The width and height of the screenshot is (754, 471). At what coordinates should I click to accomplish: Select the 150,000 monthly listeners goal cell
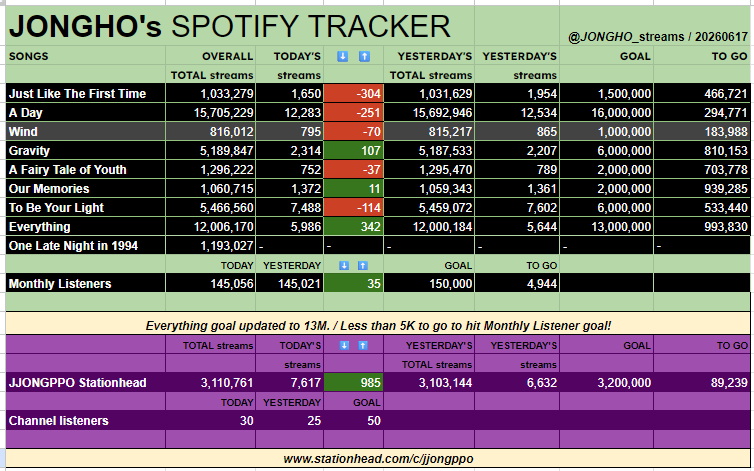tap(429, 283)
